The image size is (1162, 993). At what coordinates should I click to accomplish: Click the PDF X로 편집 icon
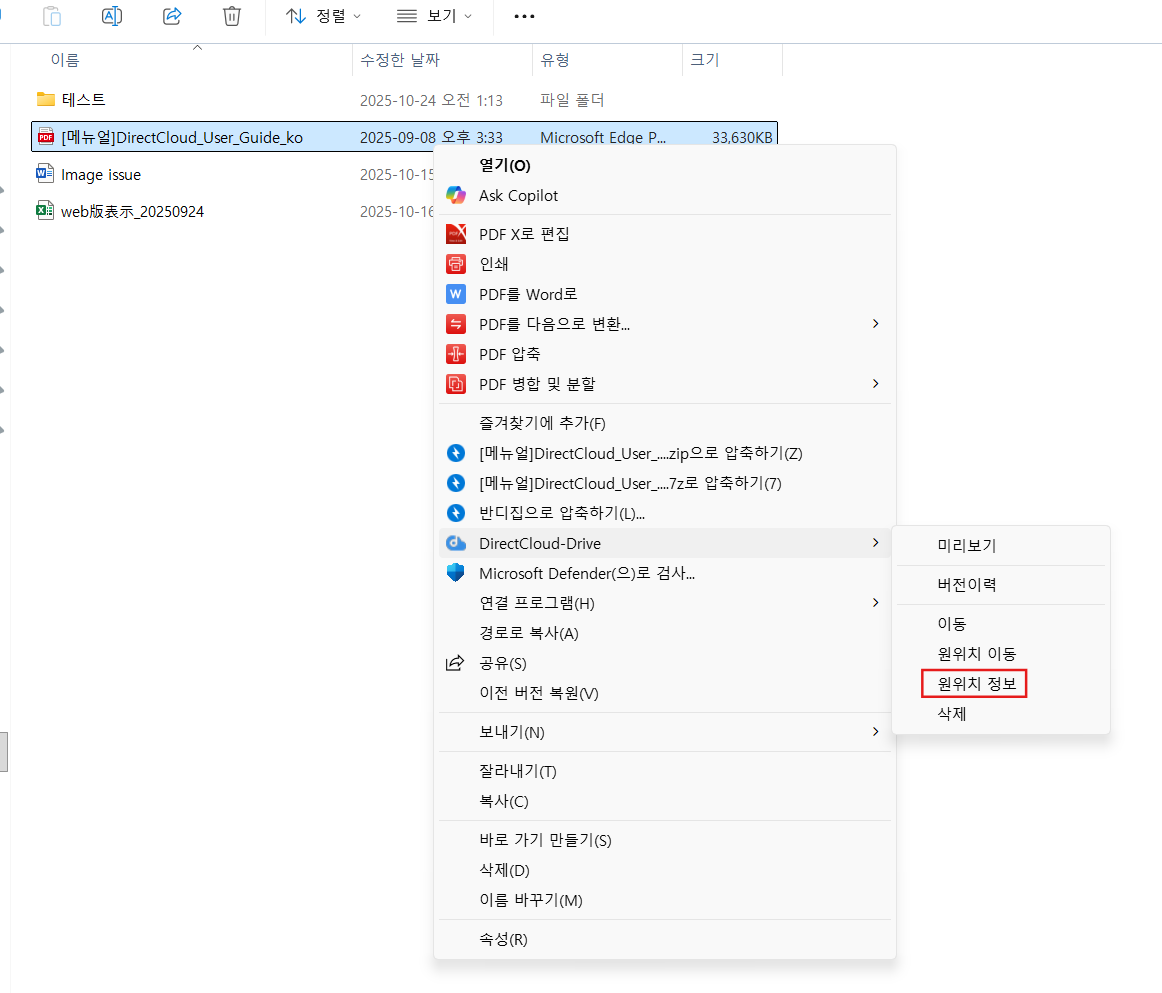(x=456, y=234)
